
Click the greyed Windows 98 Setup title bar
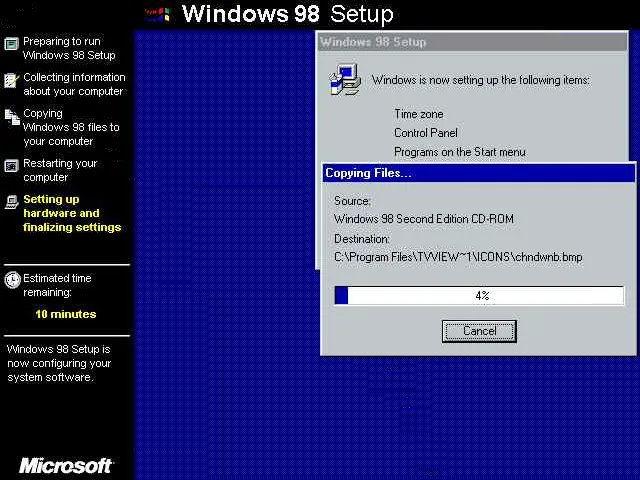[x=473, y=42]
